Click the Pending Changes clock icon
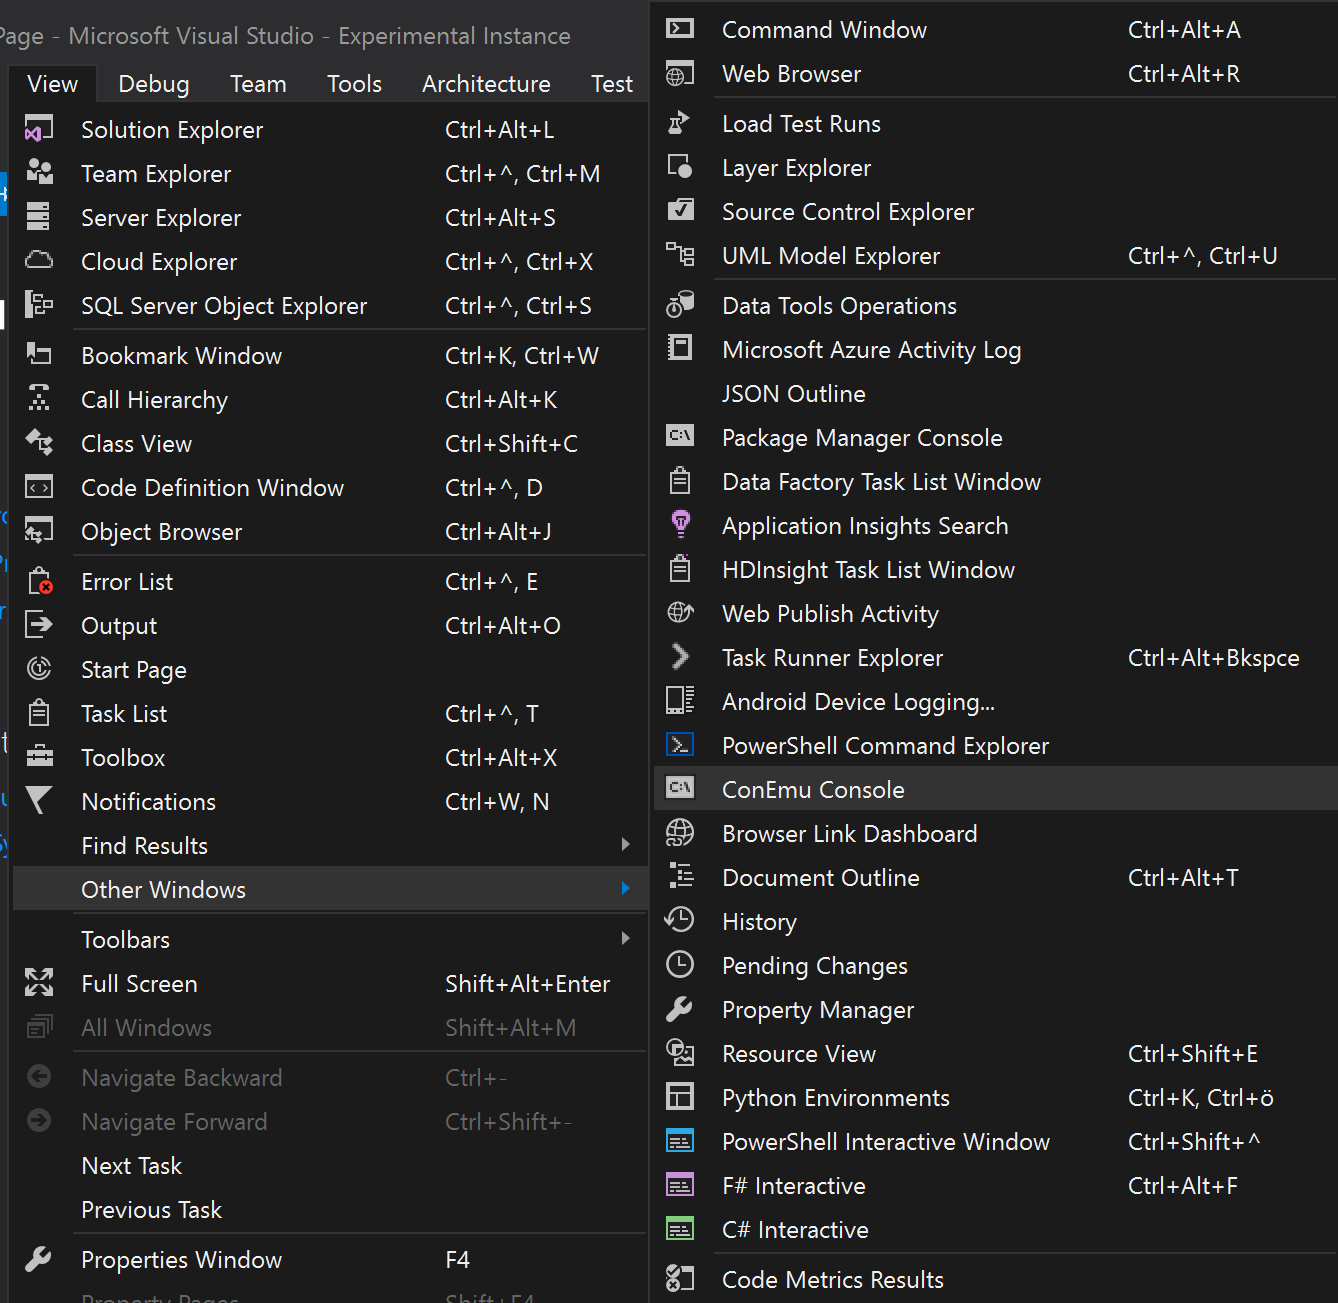Viewport: 1338px width, 1303px height. [x=680, y=966]
